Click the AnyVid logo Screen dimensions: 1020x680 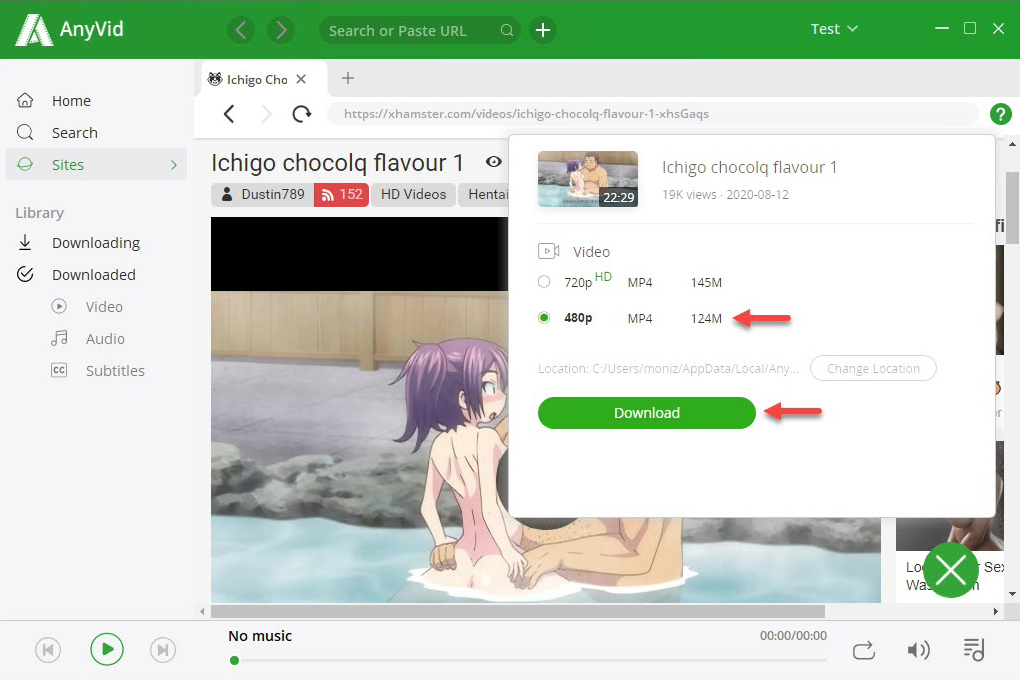pos(70,29)
